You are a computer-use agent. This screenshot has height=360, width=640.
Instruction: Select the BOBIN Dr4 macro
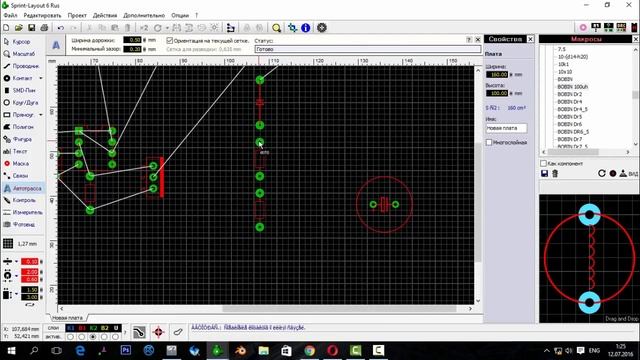(x=570, y=102)
